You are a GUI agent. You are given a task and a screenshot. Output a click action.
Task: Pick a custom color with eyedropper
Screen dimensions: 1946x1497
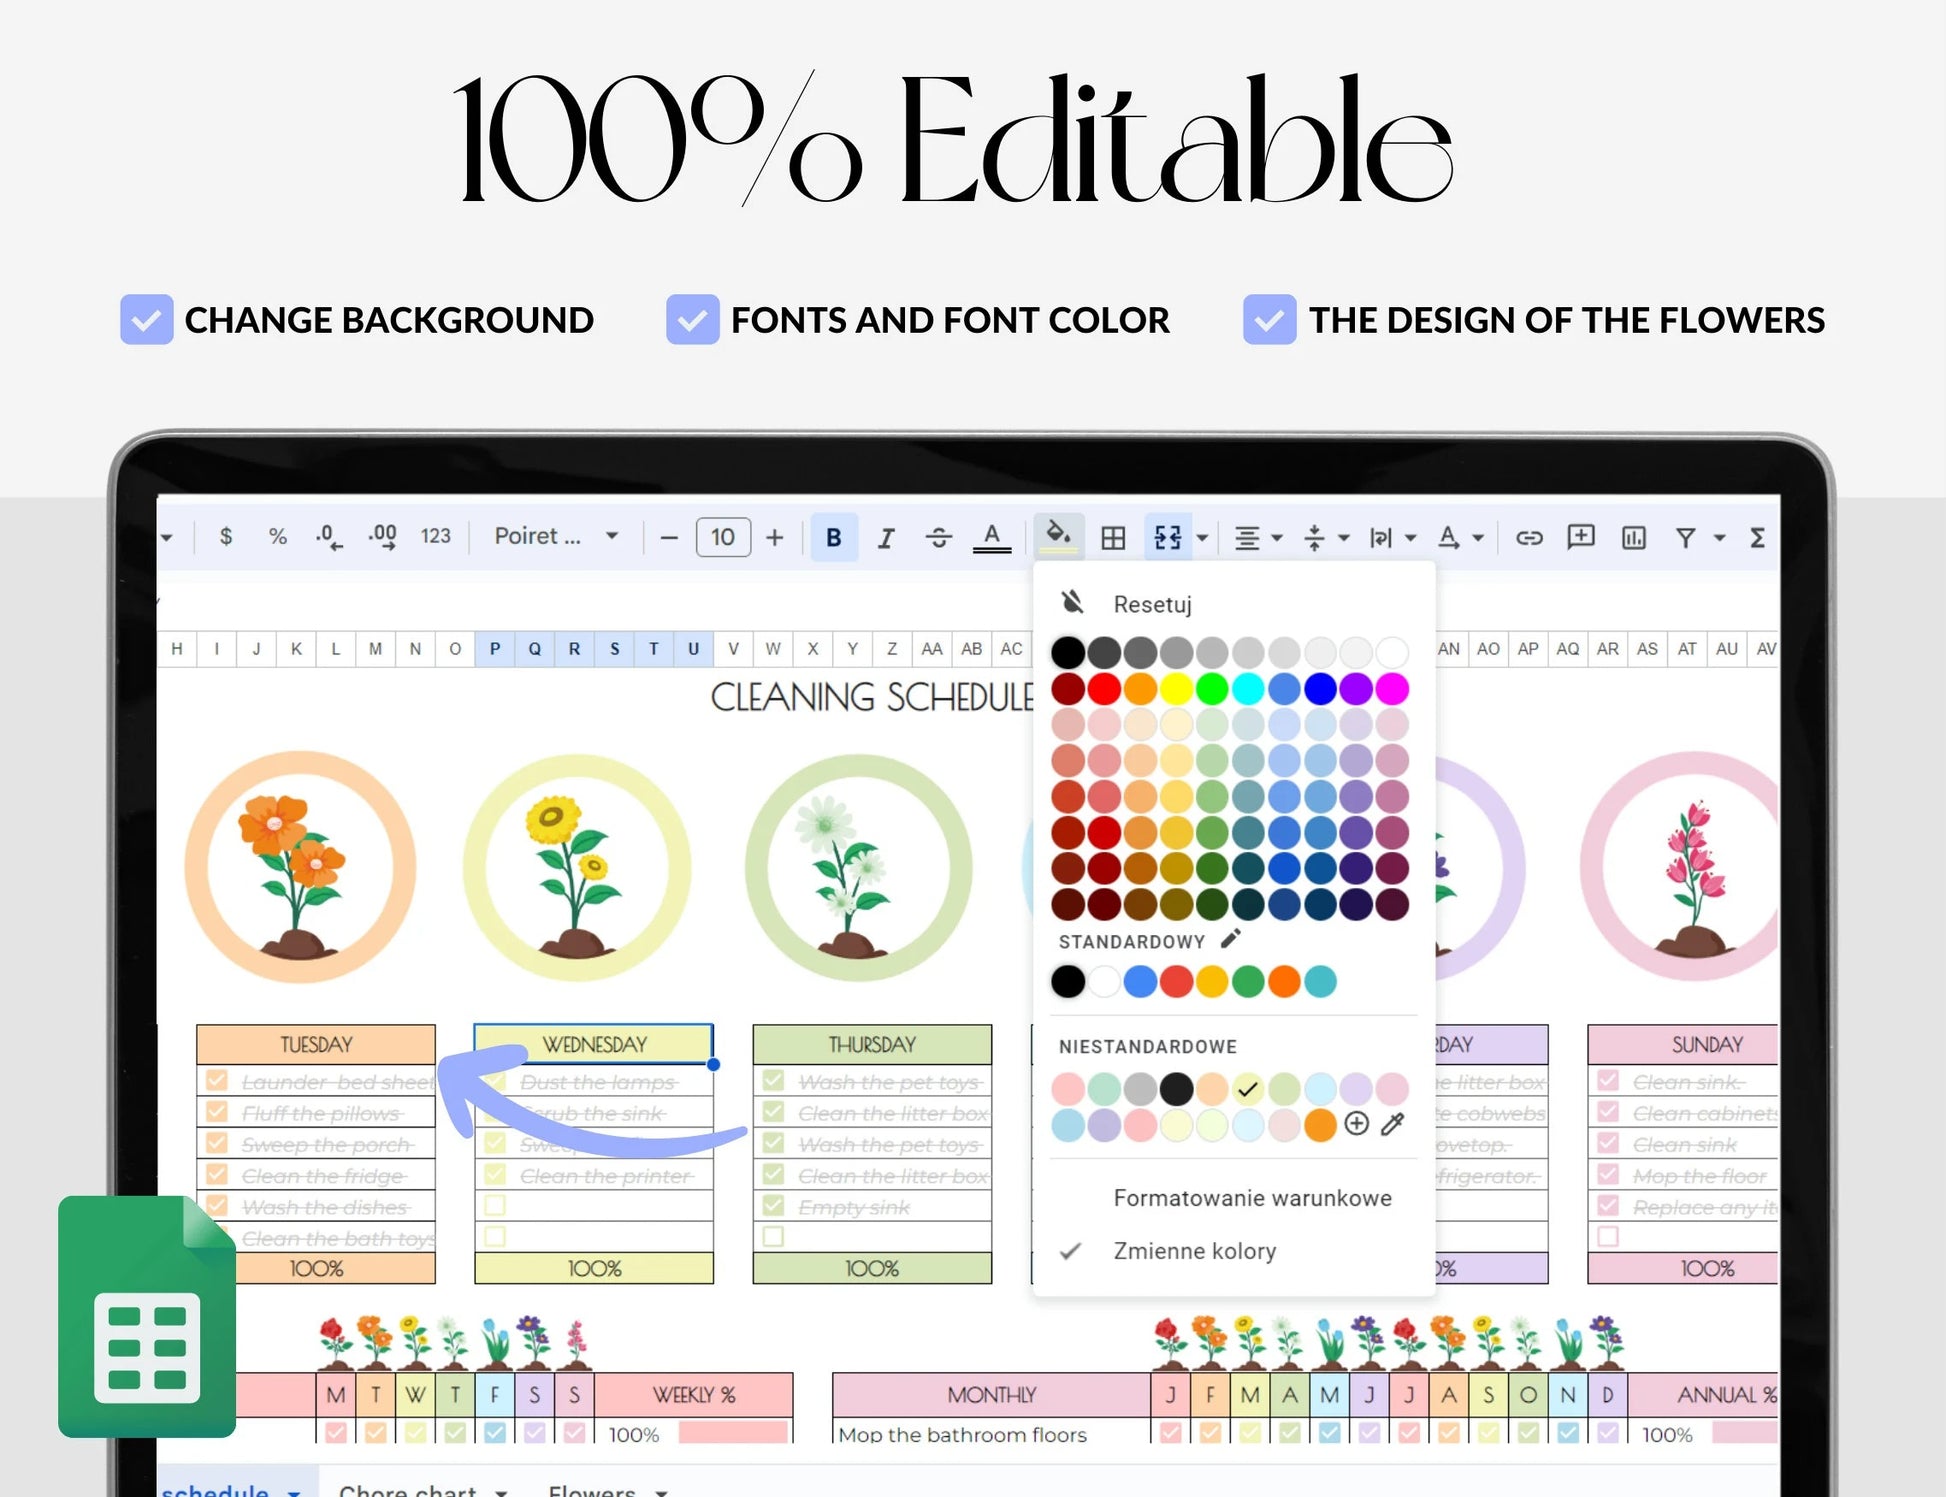[x=1392, y=1125]
